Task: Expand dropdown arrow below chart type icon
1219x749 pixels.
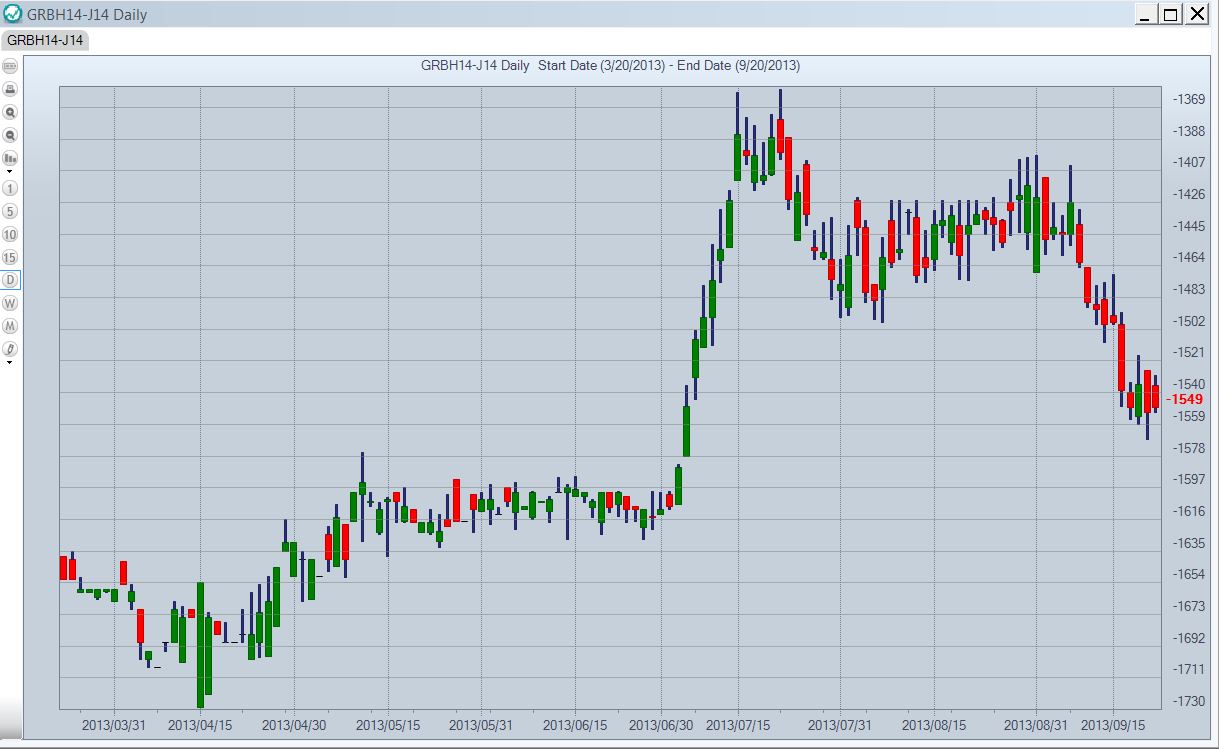Action: tap(10, 172)
